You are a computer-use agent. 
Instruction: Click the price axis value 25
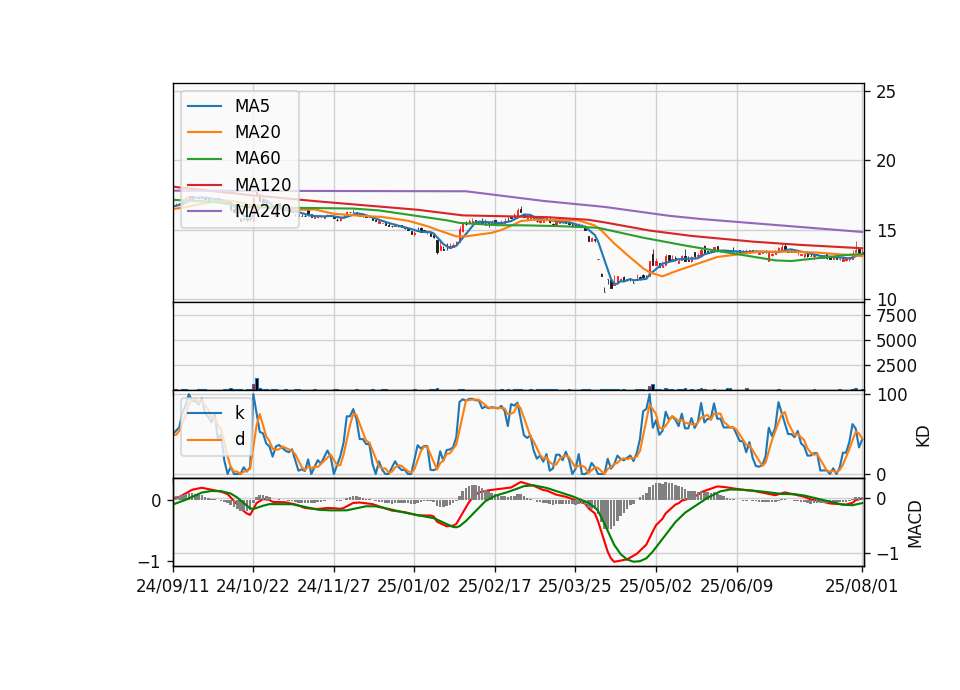tap(885, 92)
